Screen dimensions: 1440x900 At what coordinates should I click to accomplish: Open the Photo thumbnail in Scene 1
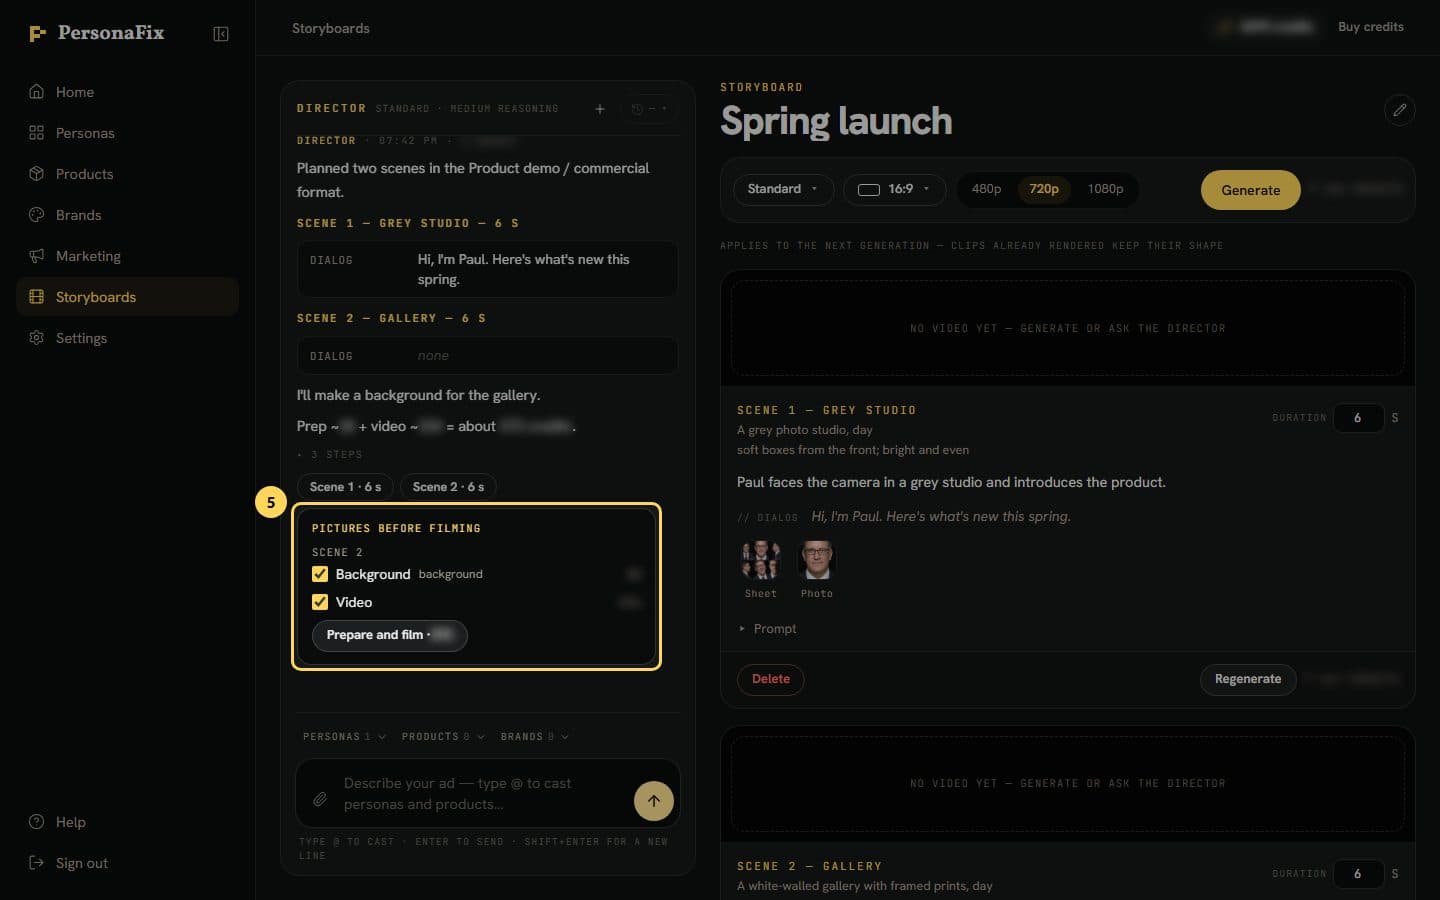(816, 561)
